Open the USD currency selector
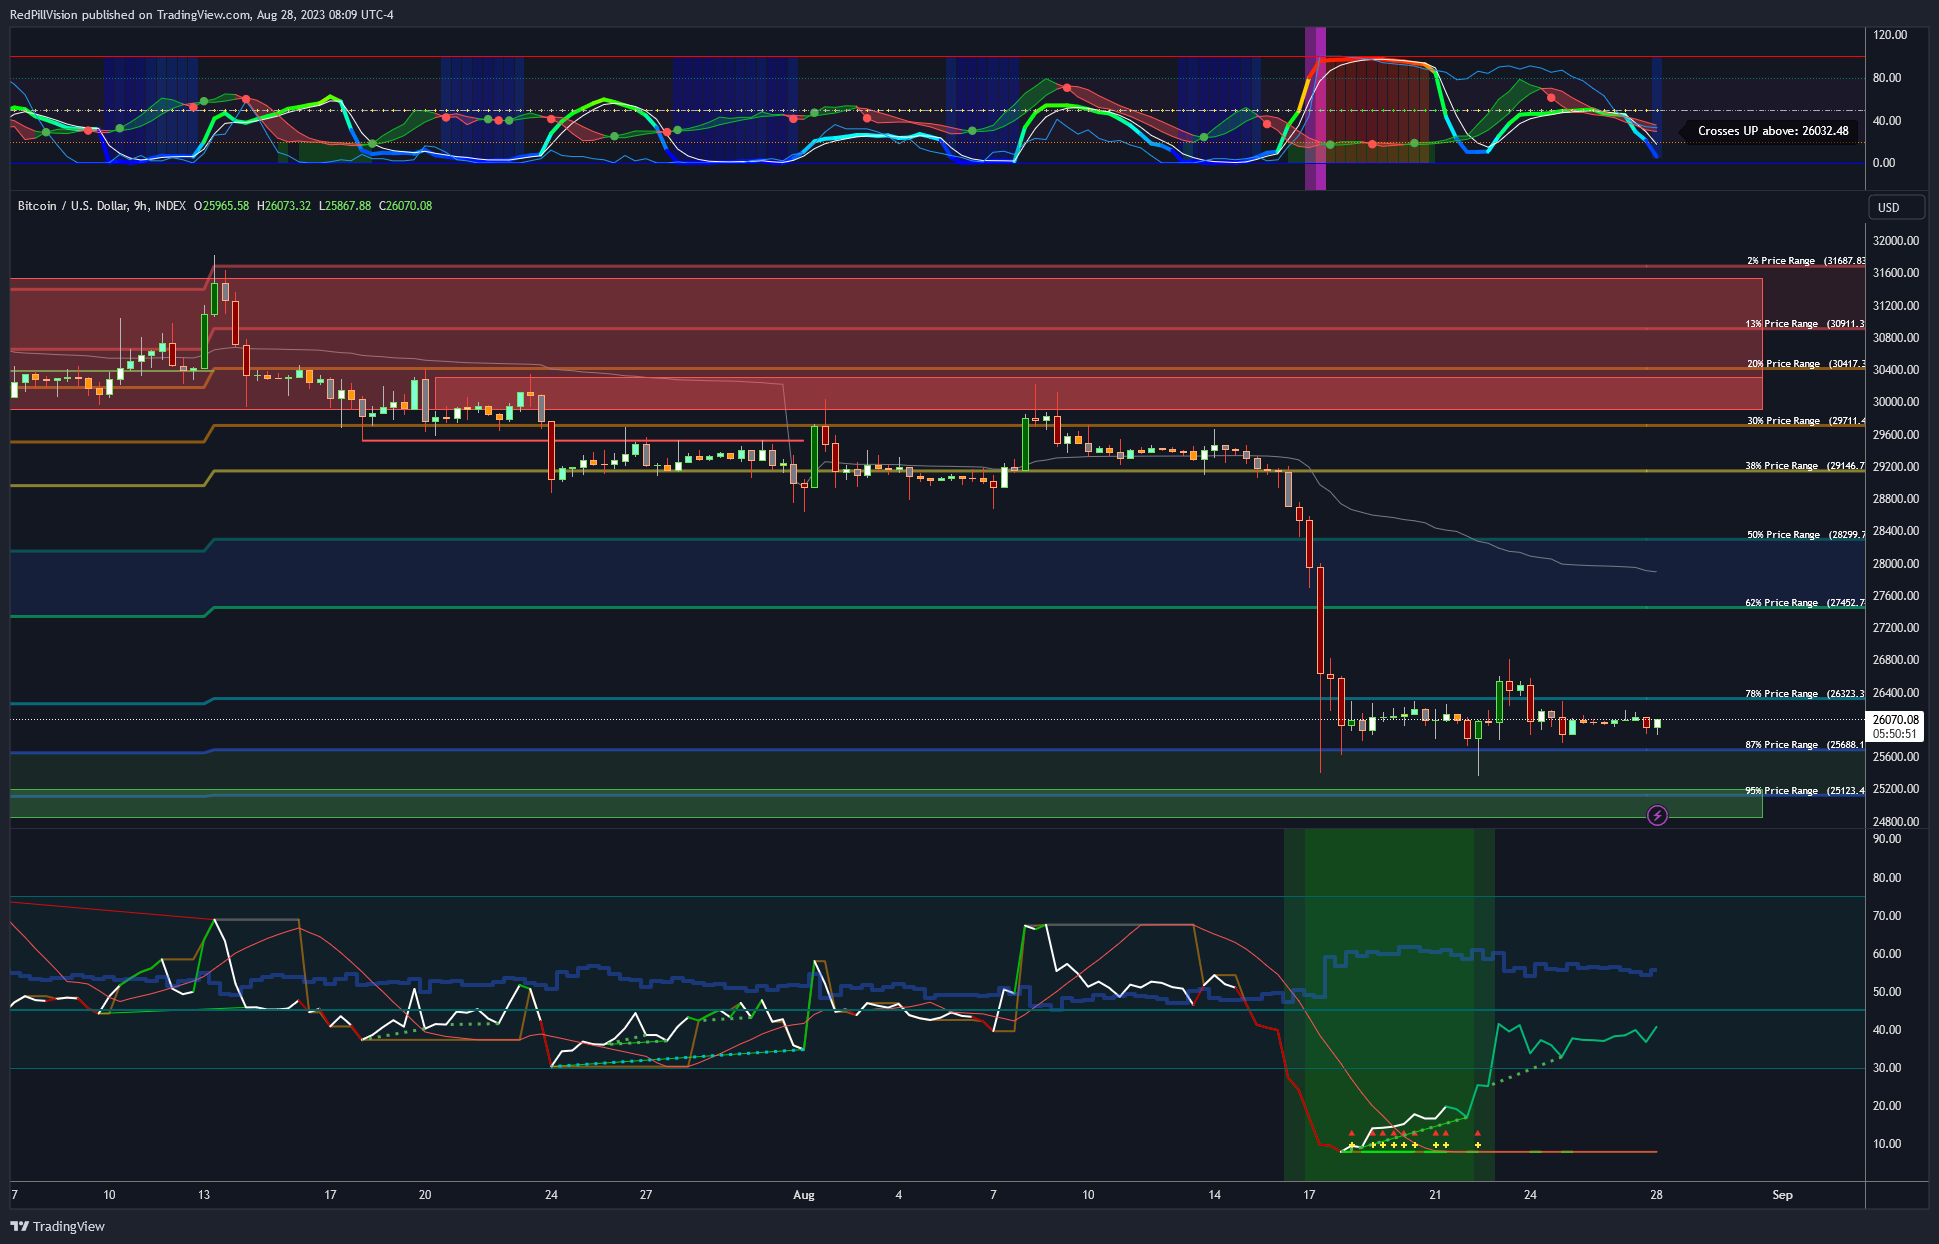 click(1896, 207)
